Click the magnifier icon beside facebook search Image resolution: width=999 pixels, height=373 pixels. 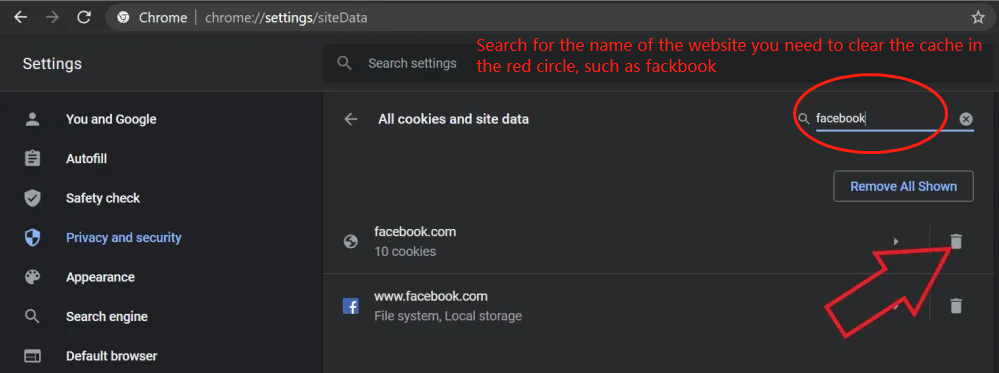pos(805,119)
